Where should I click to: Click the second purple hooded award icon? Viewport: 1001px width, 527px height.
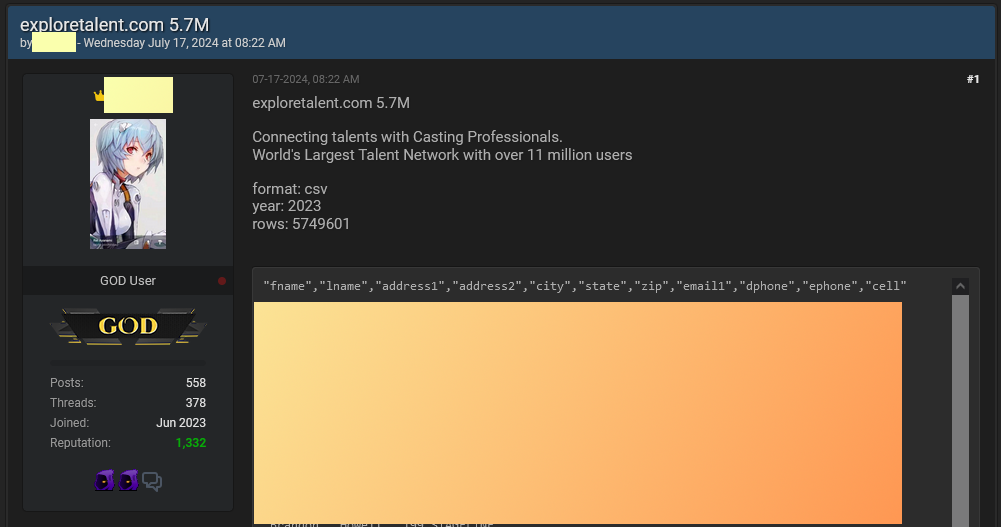[x=128, y=480]
